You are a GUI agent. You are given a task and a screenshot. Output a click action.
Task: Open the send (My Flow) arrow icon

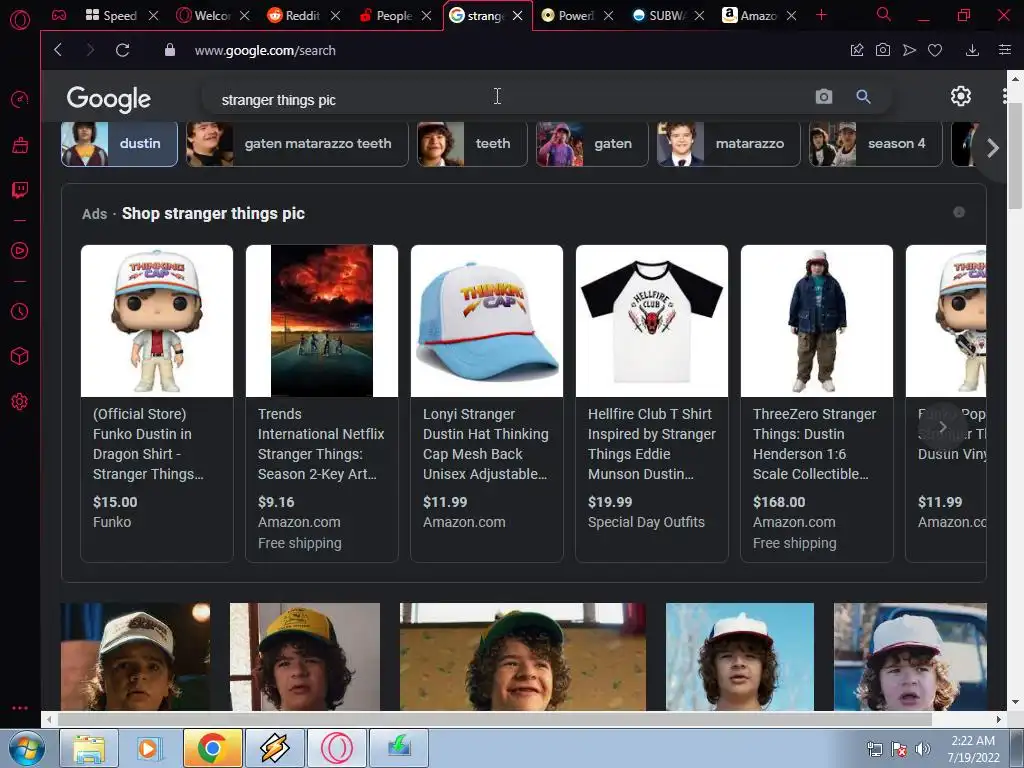[x=909, y=50]
